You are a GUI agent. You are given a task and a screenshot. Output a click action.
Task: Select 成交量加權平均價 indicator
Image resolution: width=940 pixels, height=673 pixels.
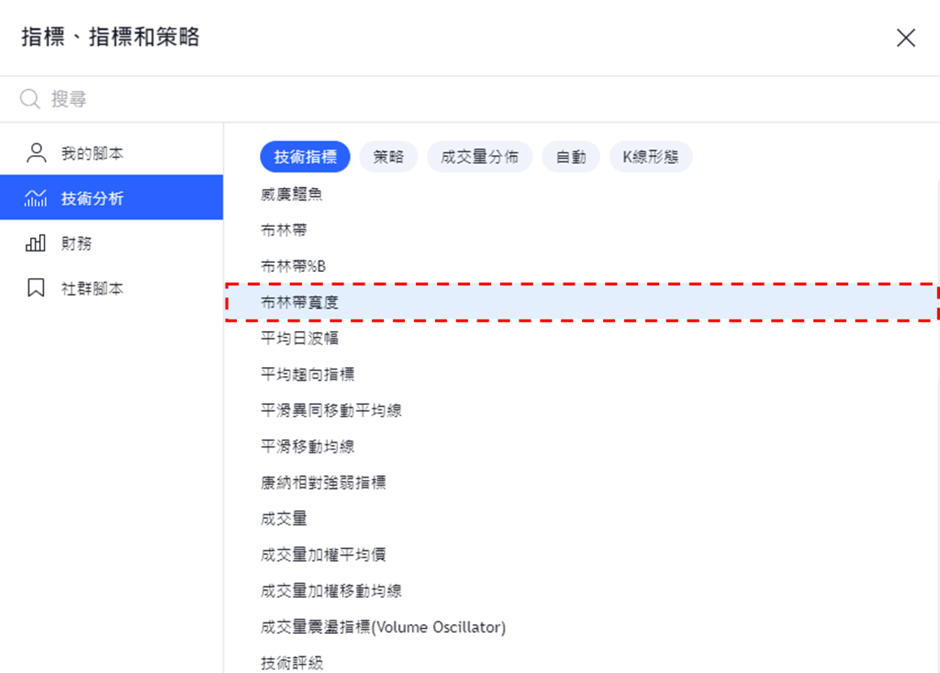click(582, 555)
